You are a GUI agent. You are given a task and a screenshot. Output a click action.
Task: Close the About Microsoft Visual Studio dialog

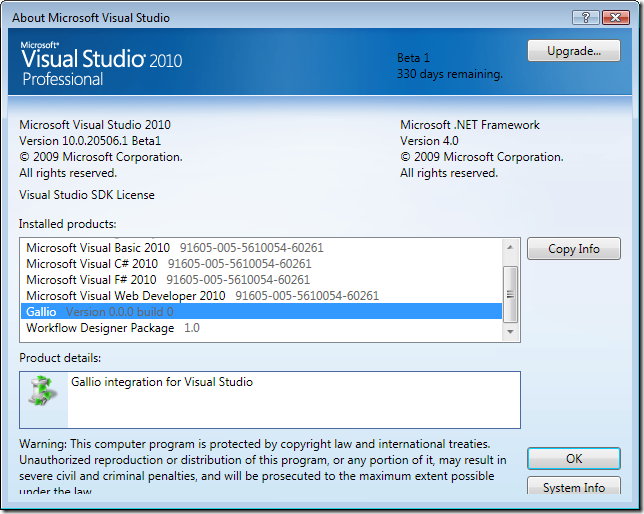pos(616,18)
